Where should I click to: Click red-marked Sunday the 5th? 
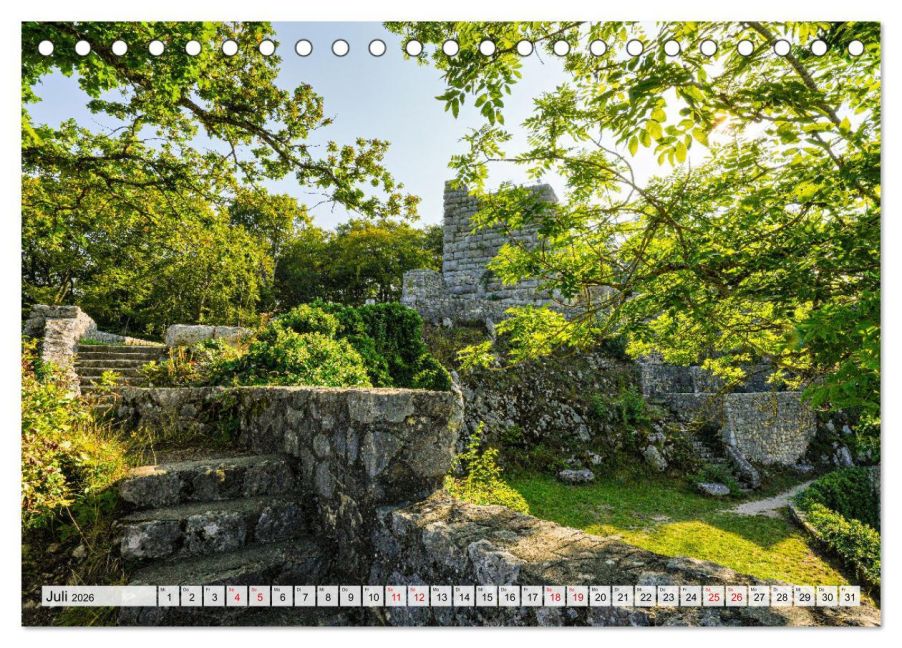click(259, 596)
